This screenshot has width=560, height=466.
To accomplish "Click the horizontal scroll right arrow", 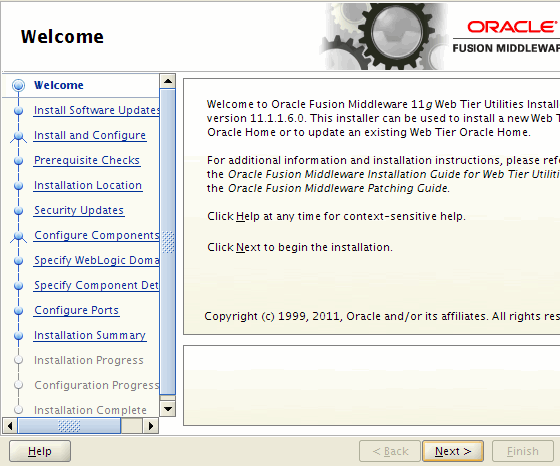I will [150, 426].
